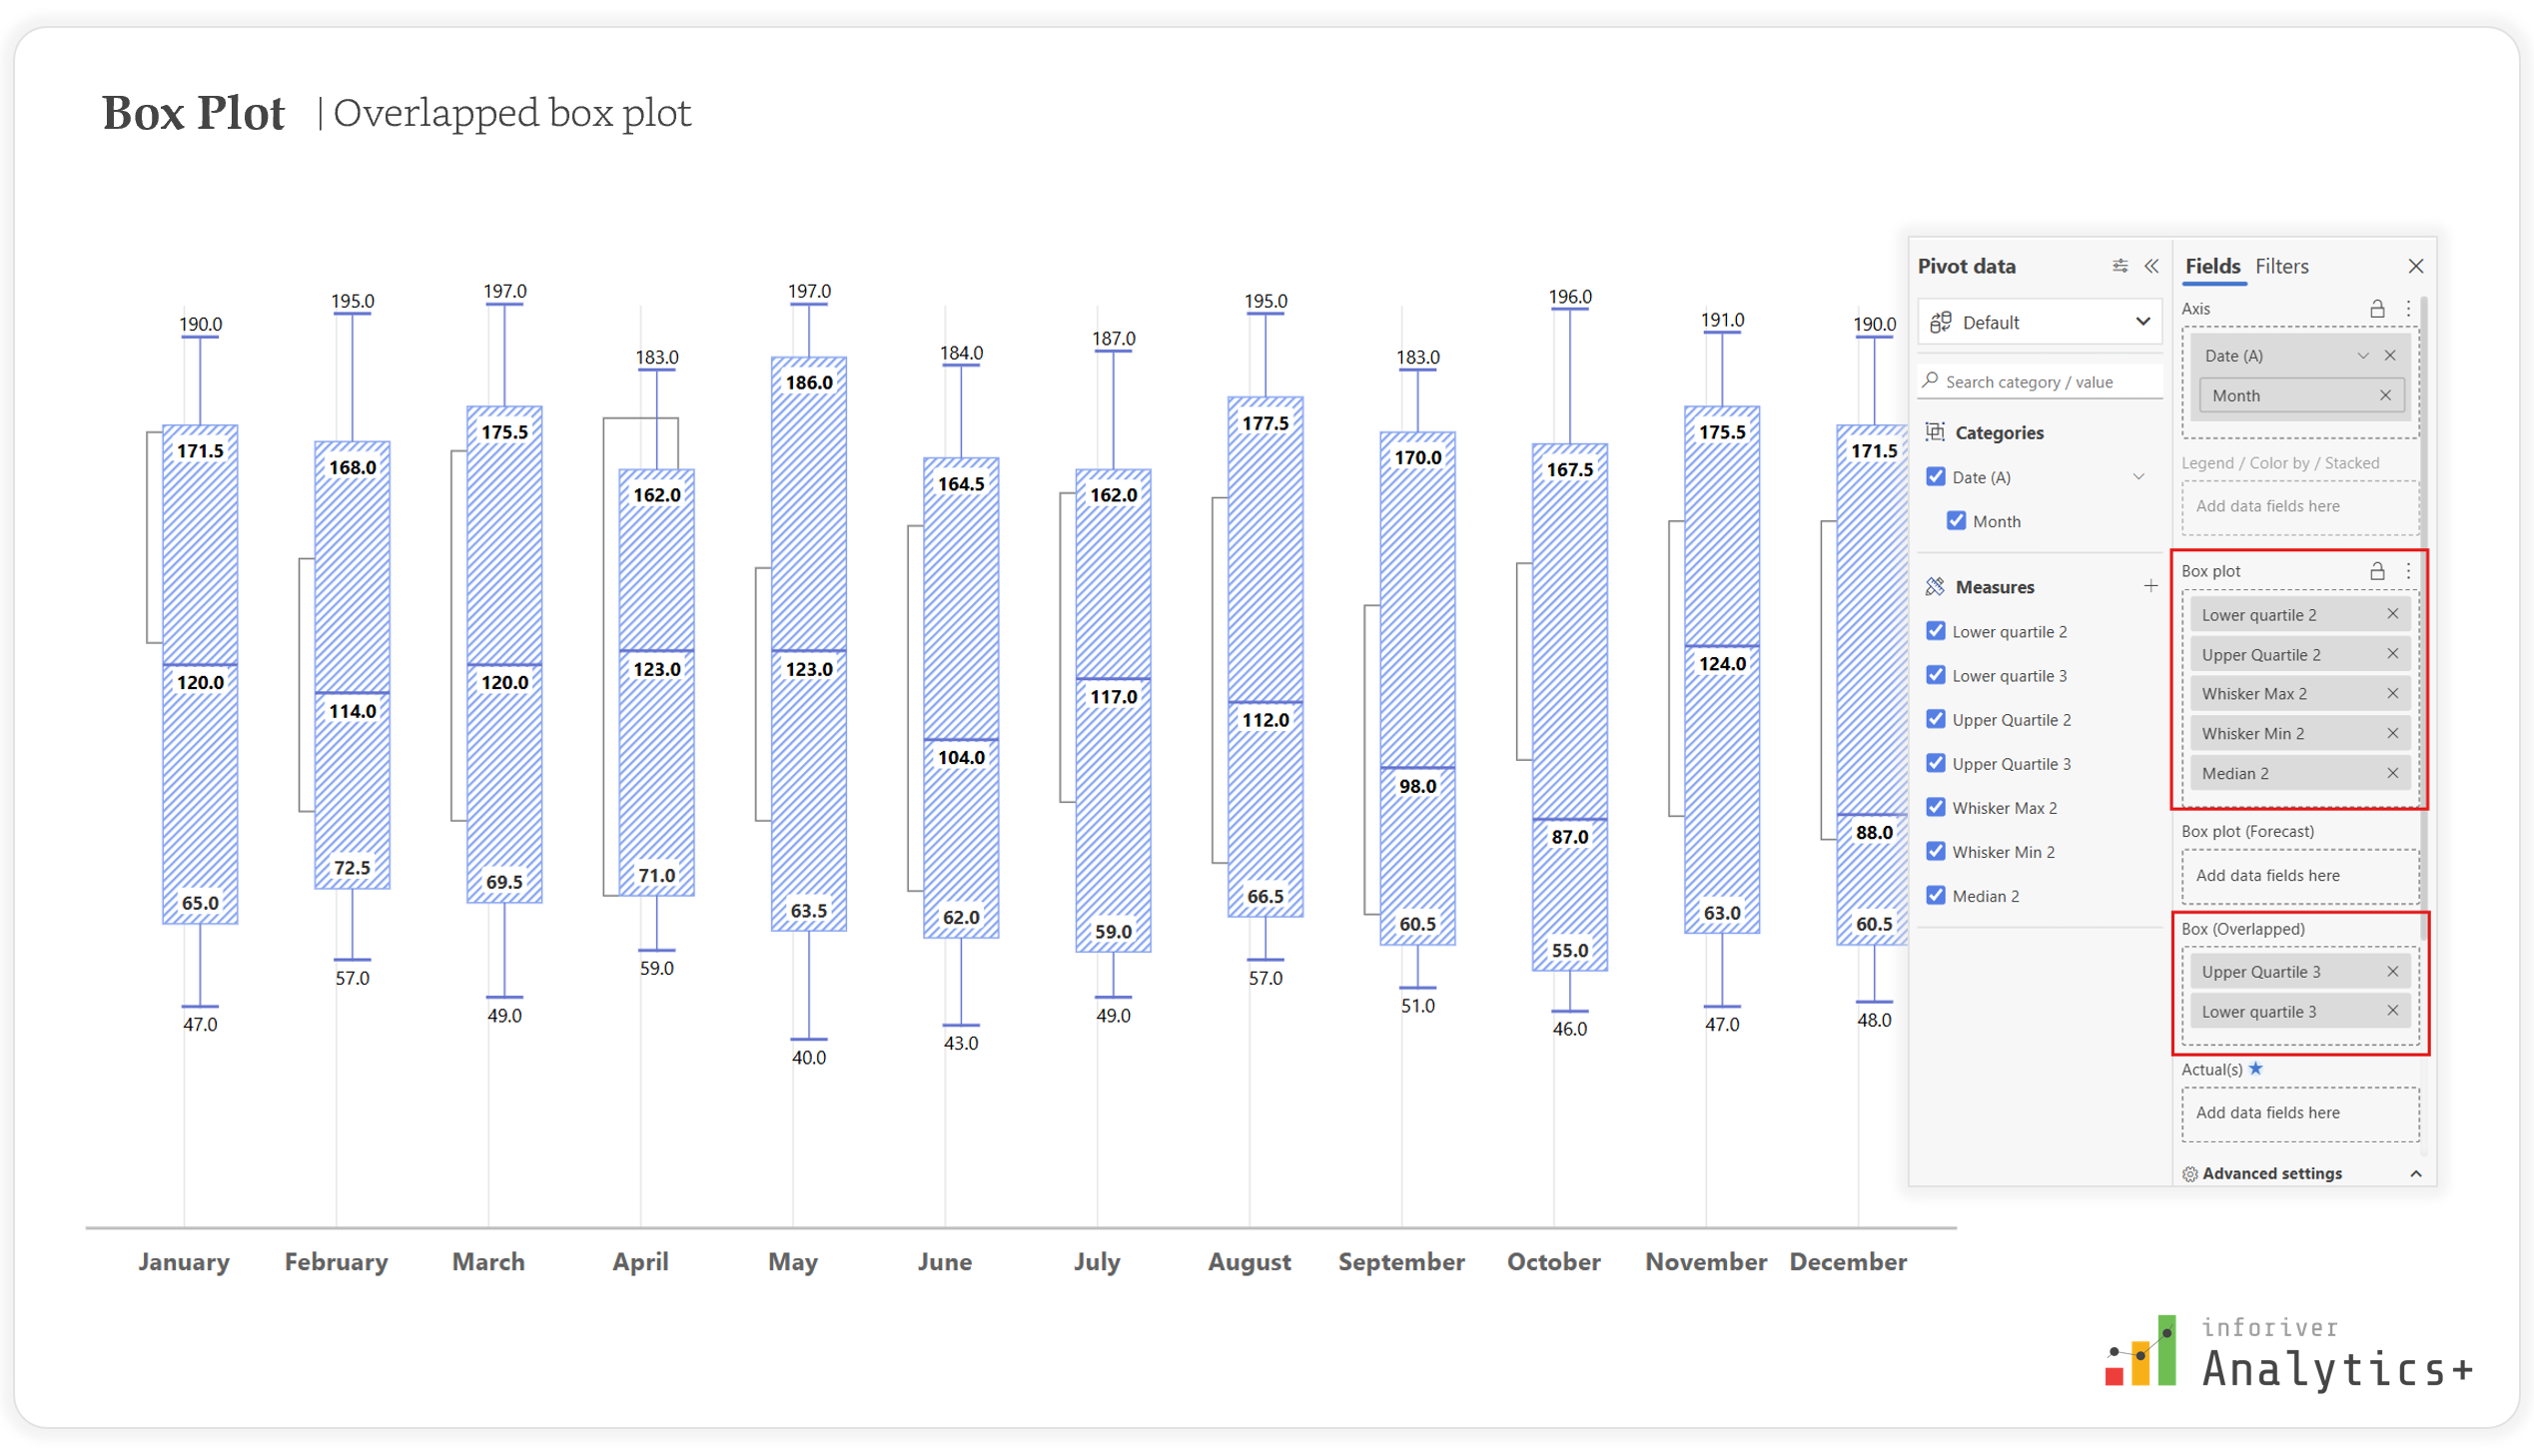The width and height of the screenshot is (2534, 1456).
Task: Select the Fields tab
Action: pyautogui.click(x=2212, y=266)
